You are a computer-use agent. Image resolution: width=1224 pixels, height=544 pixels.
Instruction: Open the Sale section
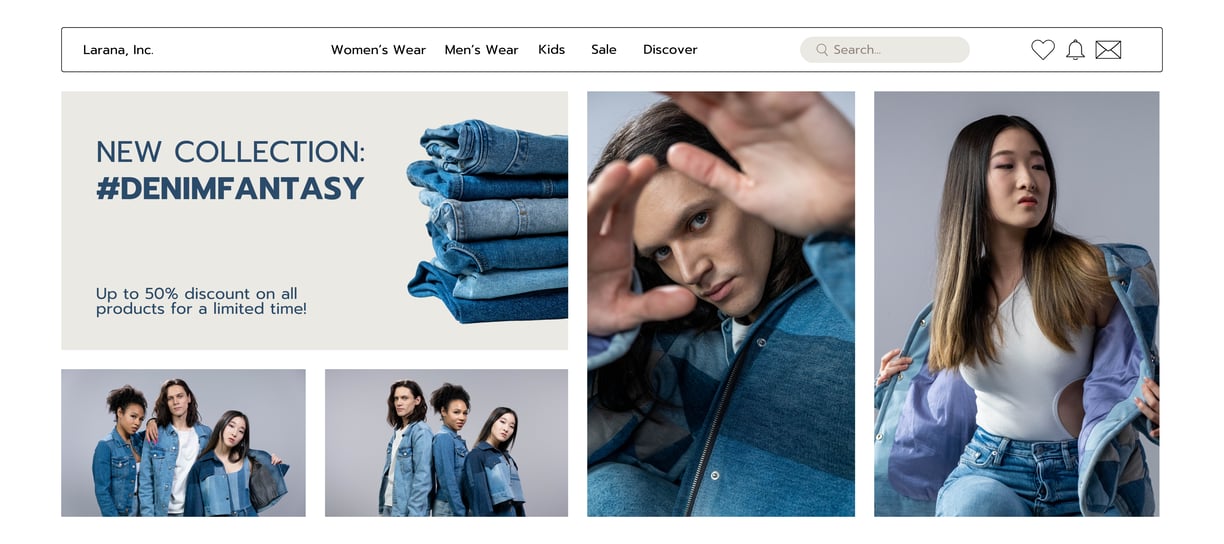pyautogui.click(x=604, y=50)
